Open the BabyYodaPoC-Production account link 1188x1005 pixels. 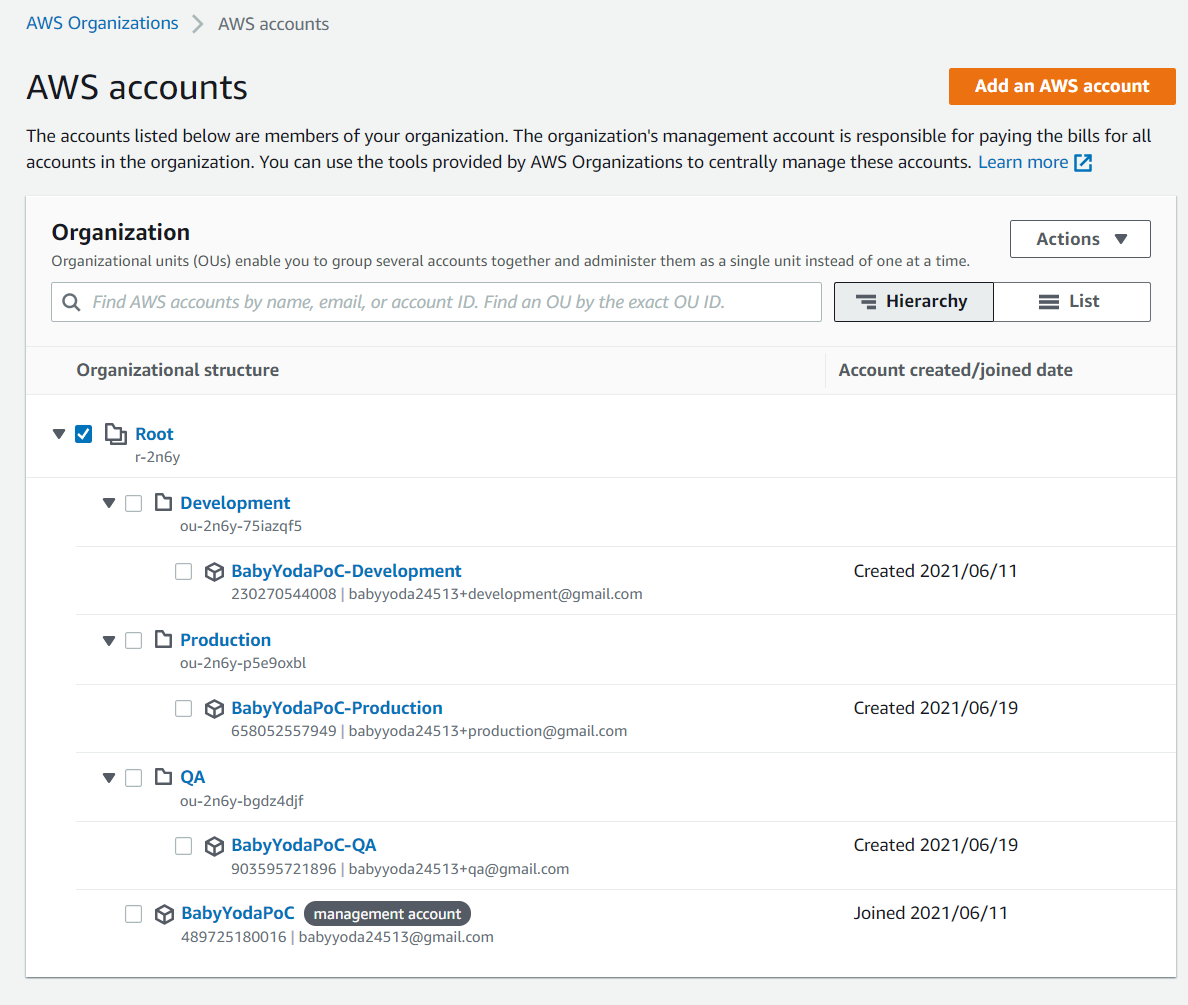tap(336, 708)
